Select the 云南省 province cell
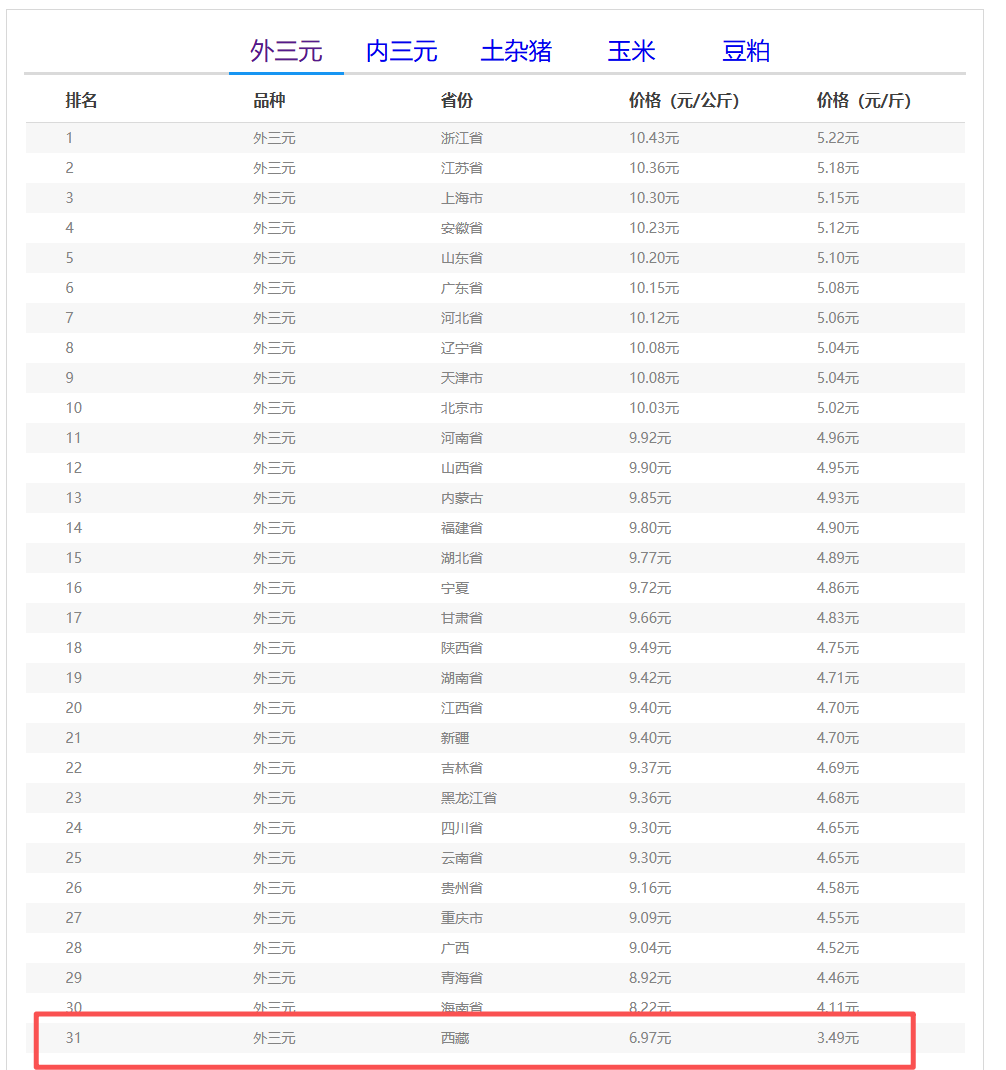The width and height of the screenshot is (1006, 1070). (x=461, y=858)
